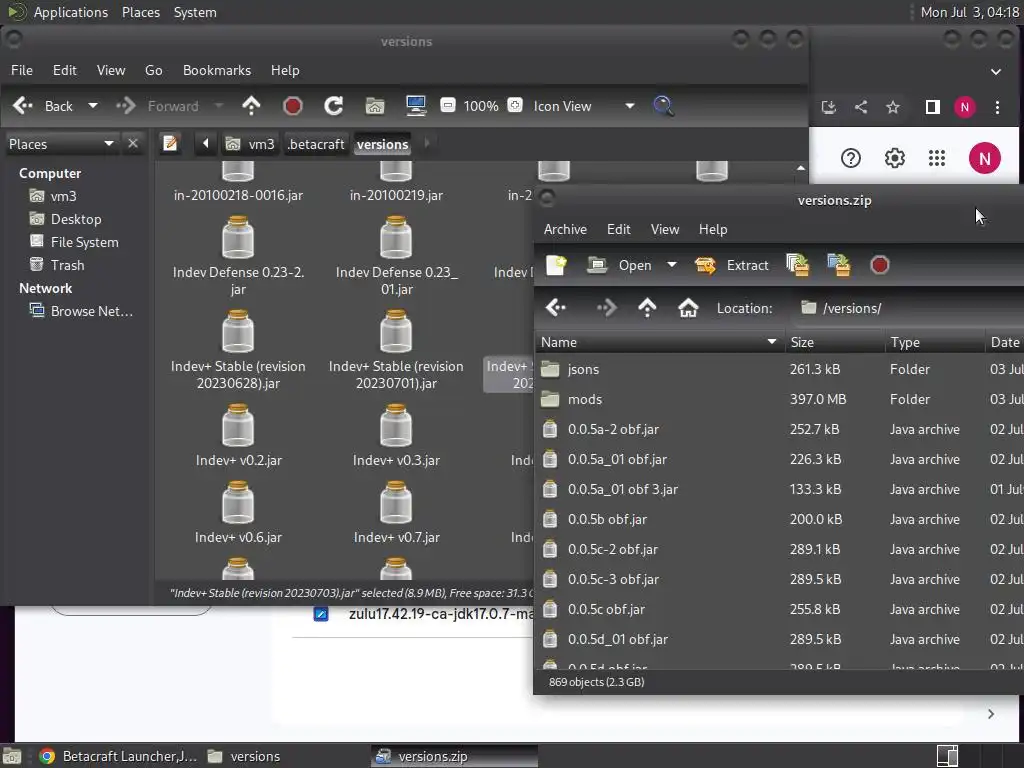Sort archive list by Size column
The height and width of the screenshot is (768, 1024).
point(835,342)
